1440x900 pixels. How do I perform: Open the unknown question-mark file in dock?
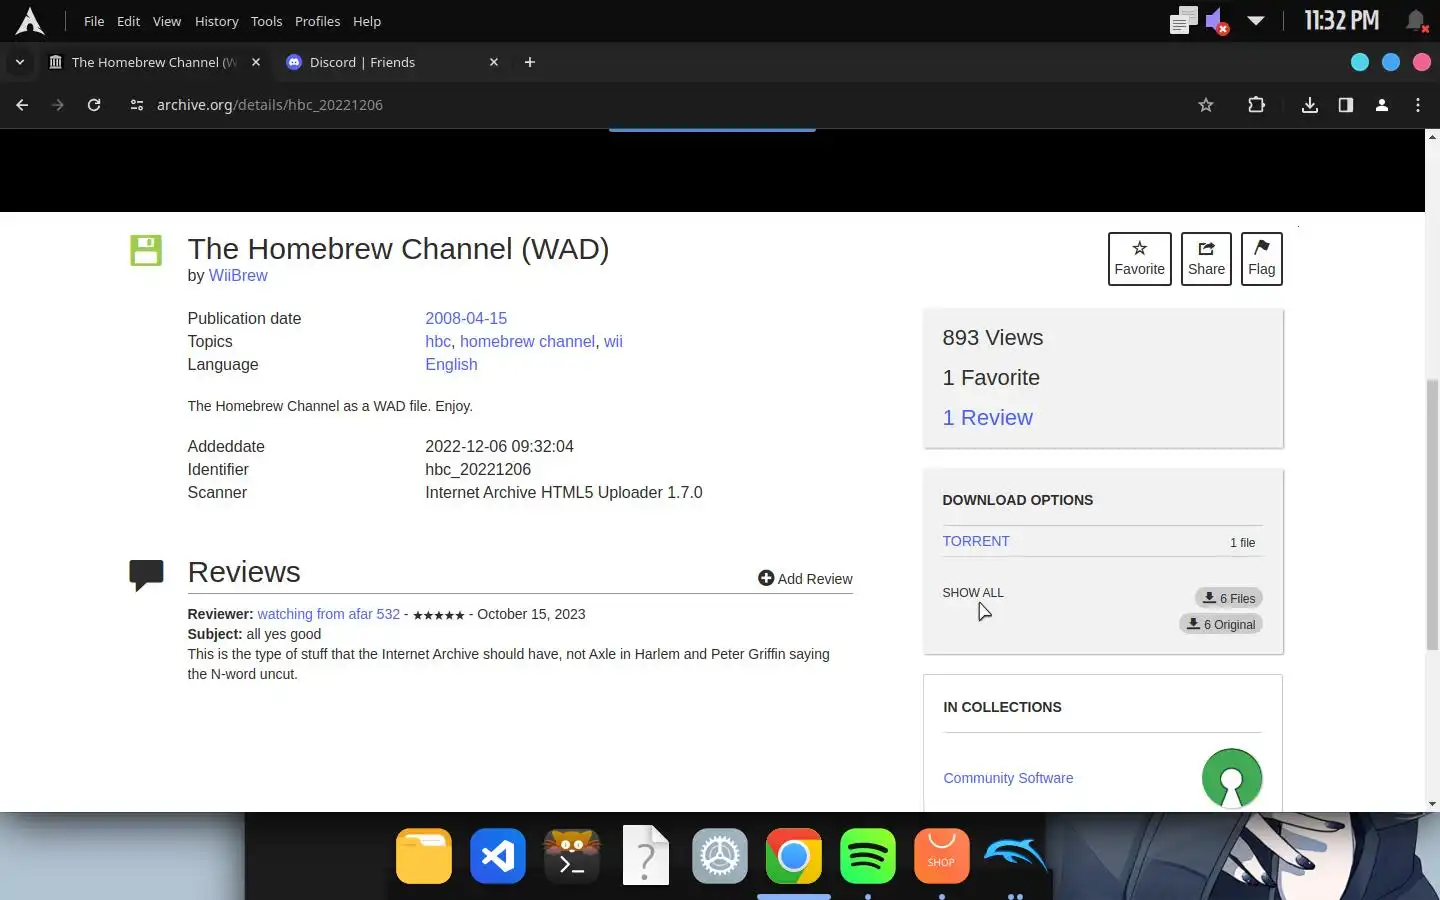[646, 856]
